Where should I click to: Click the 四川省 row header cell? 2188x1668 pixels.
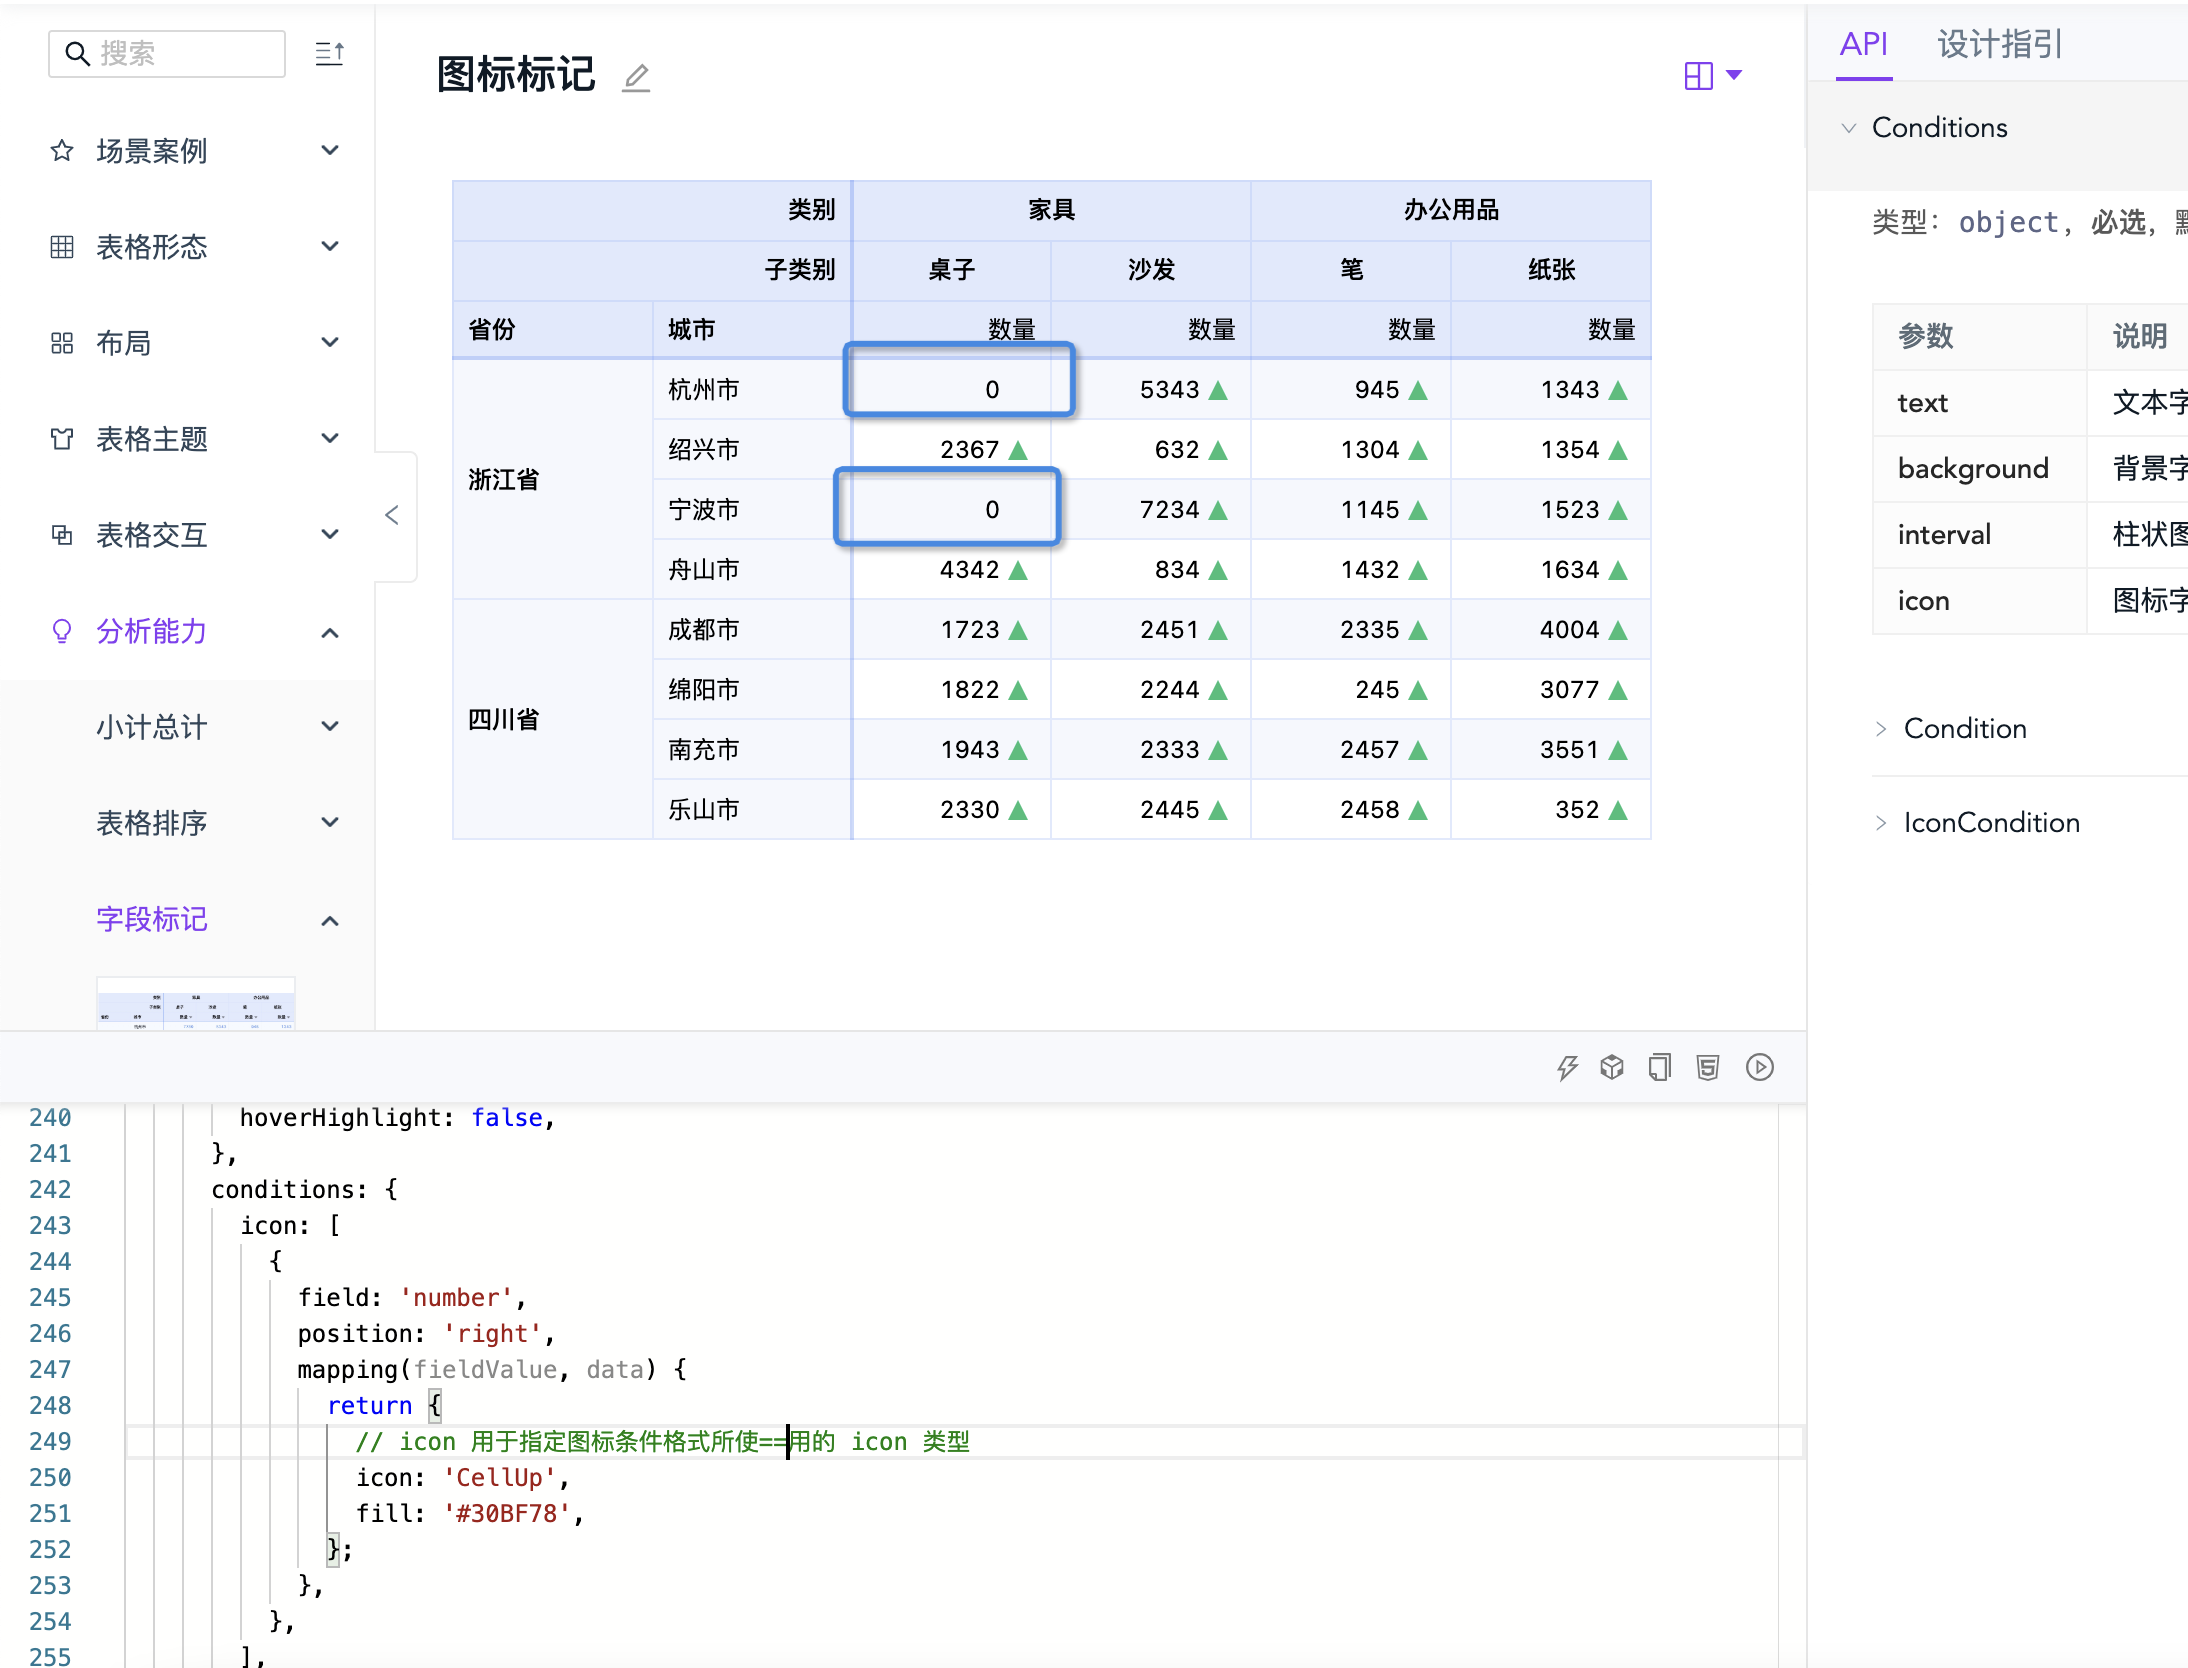click(x=553, y=719)
